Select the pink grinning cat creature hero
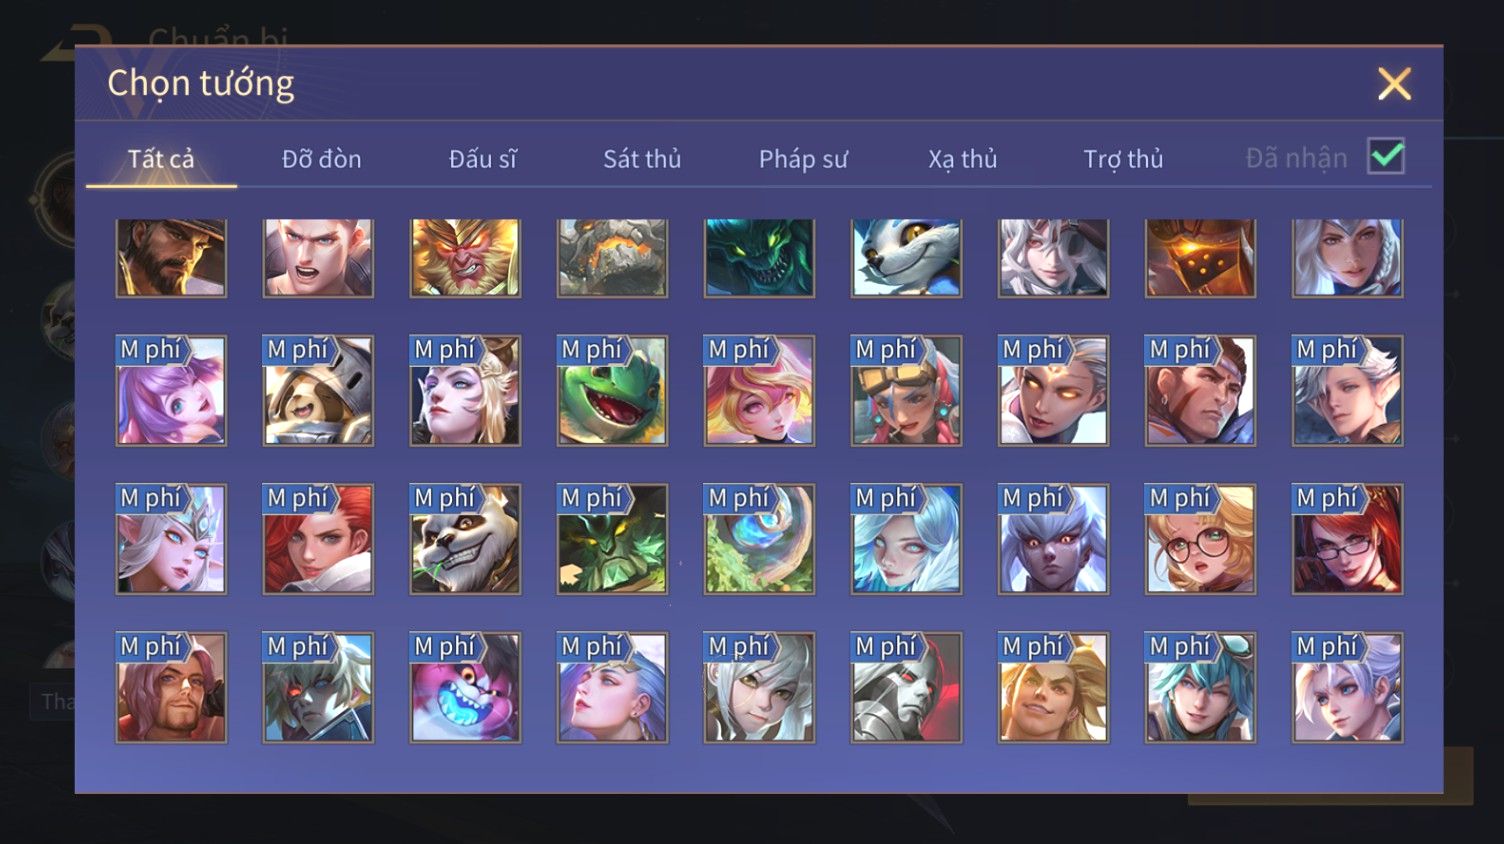The height and width of the screenshot is (844, 1504). click(465, 687)
